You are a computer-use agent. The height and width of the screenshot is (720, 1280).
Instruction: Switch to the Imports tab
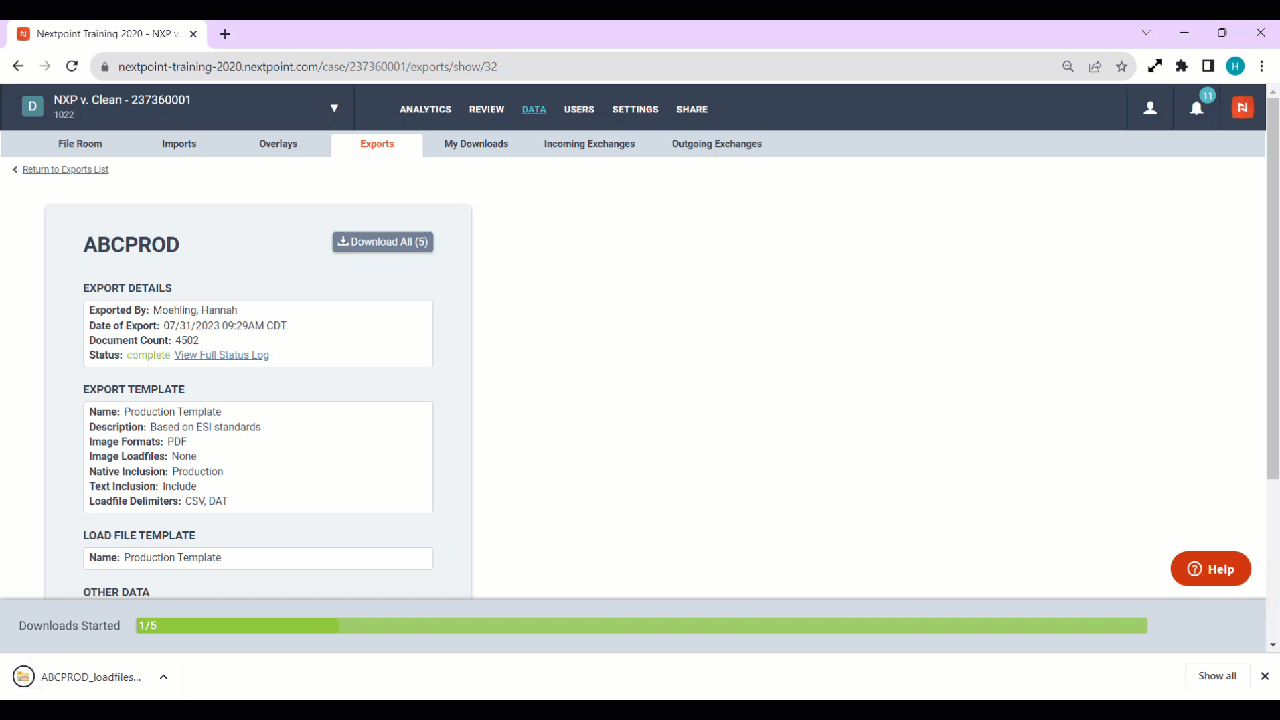(179, 144)
